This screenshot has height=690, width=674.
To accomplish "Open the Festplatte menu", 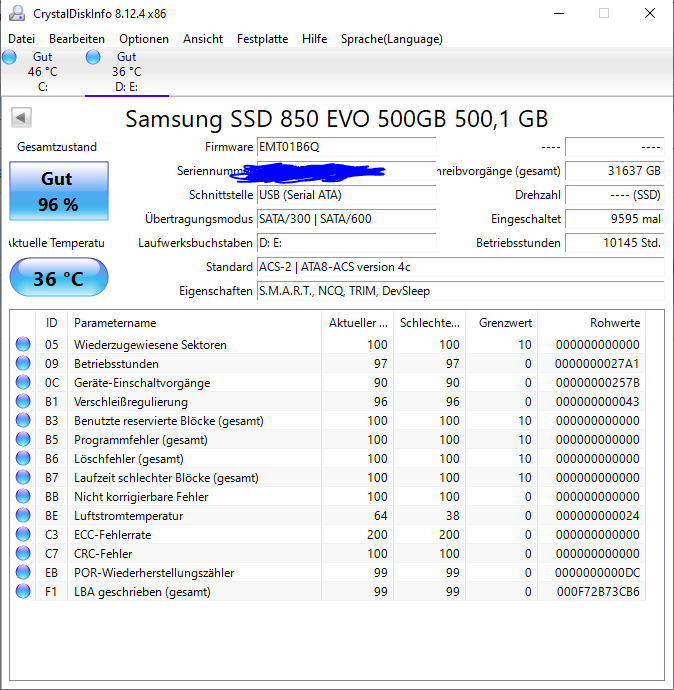I will tap(262, 39).
